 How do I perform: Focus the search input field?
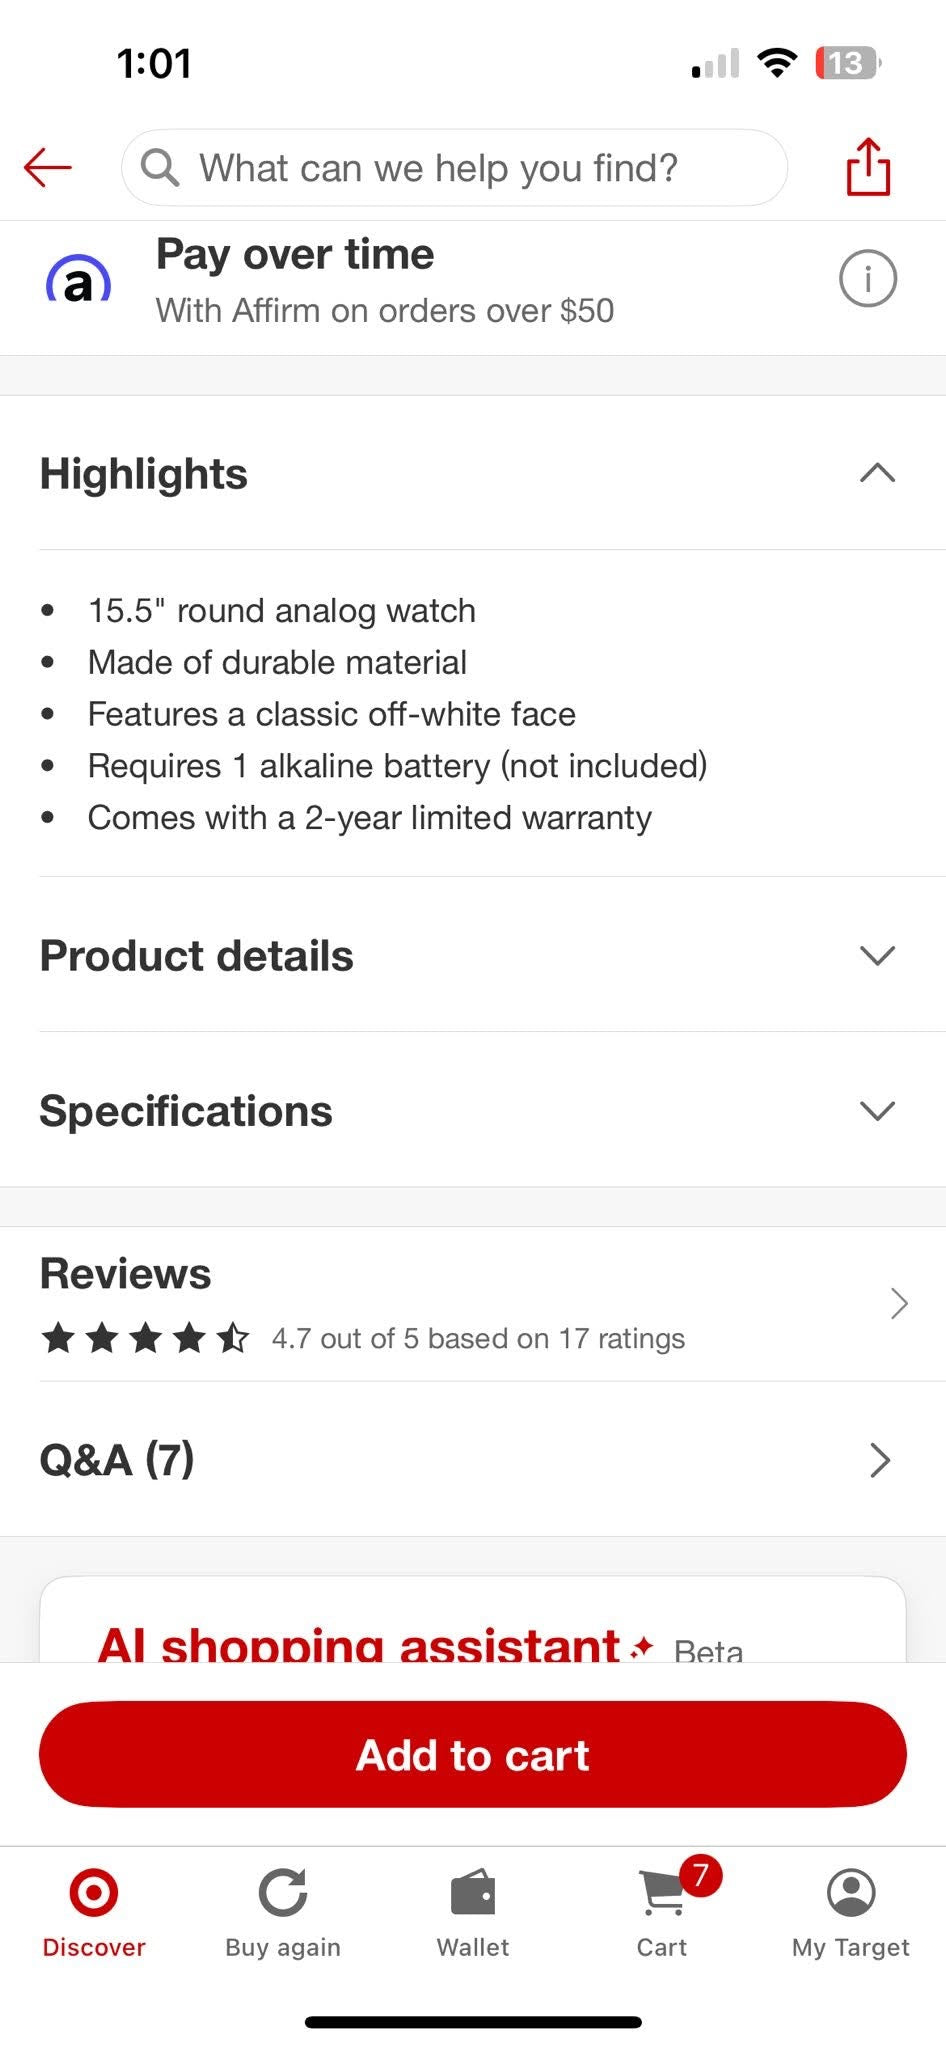(454, 167)
